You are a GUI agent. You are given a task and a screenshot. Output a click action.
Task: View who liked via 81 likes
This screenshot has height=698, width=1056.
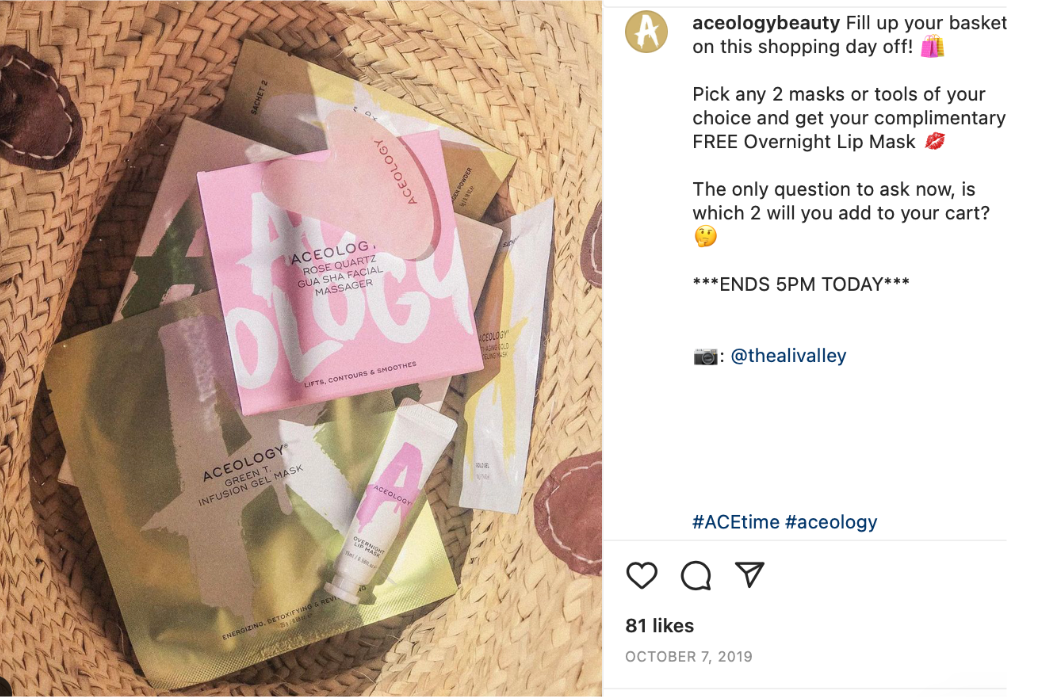coord(659,626)
